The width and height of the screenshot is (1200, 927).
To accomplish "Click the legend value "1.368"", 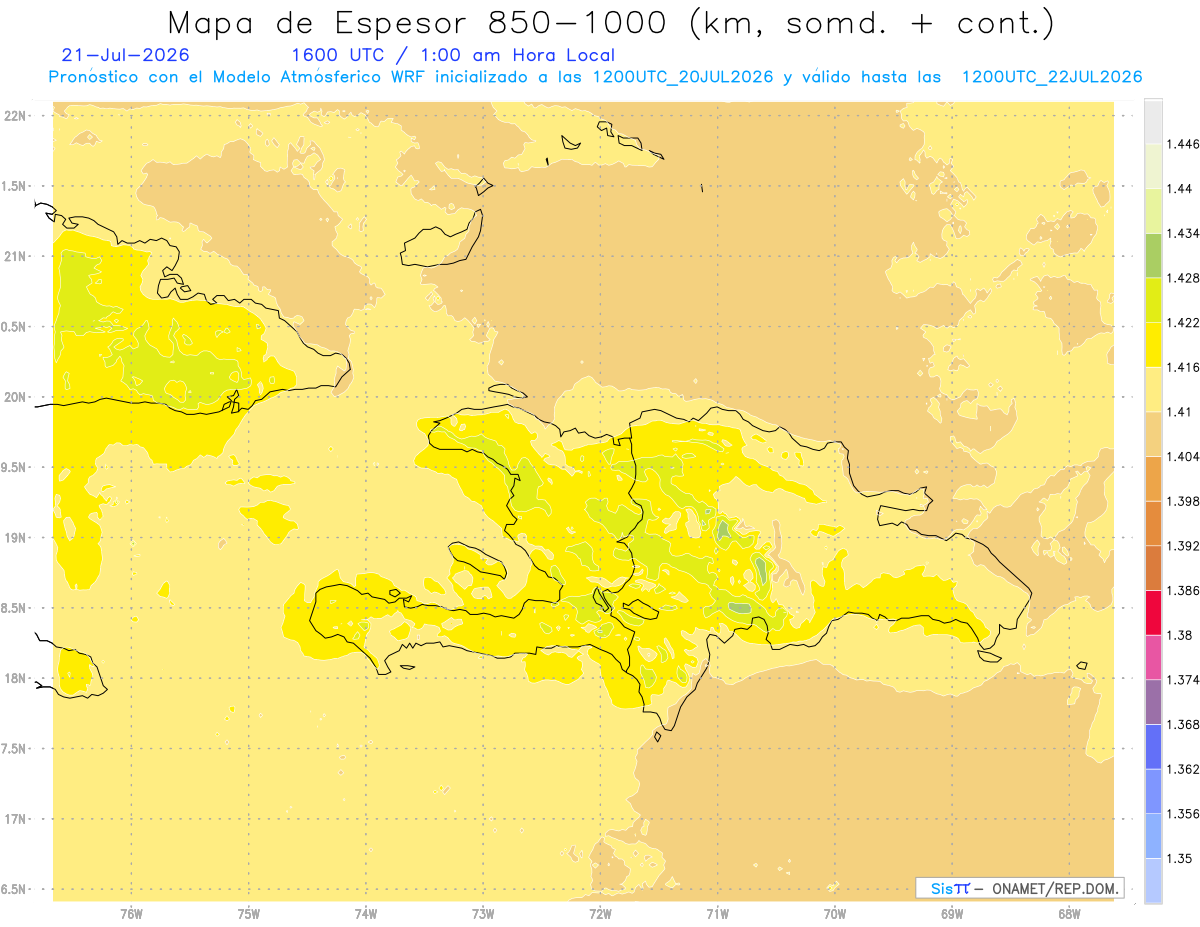I will click(1183, 724).
